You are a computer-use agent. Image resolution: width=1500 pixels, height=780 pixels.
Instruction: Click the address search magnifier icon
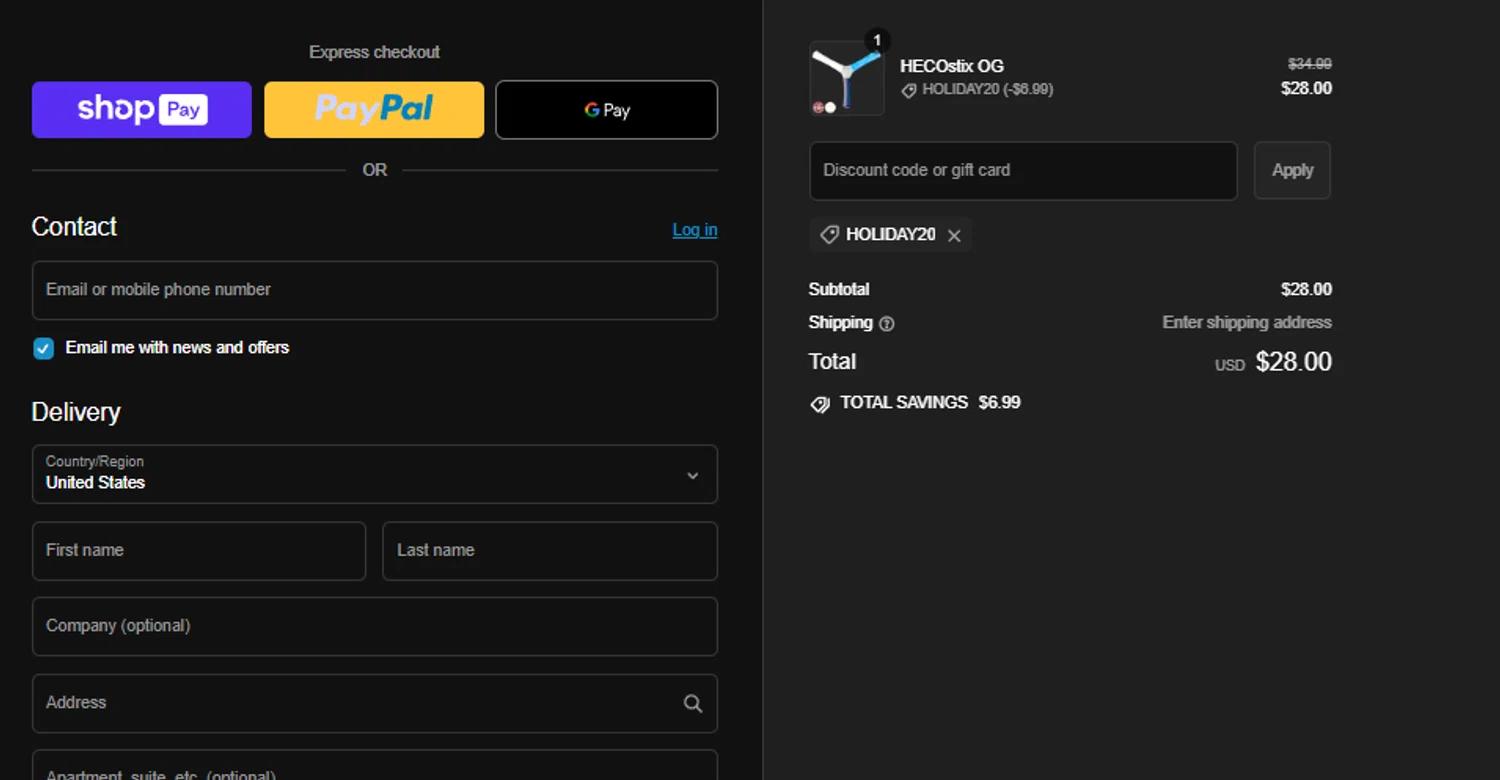692,704
